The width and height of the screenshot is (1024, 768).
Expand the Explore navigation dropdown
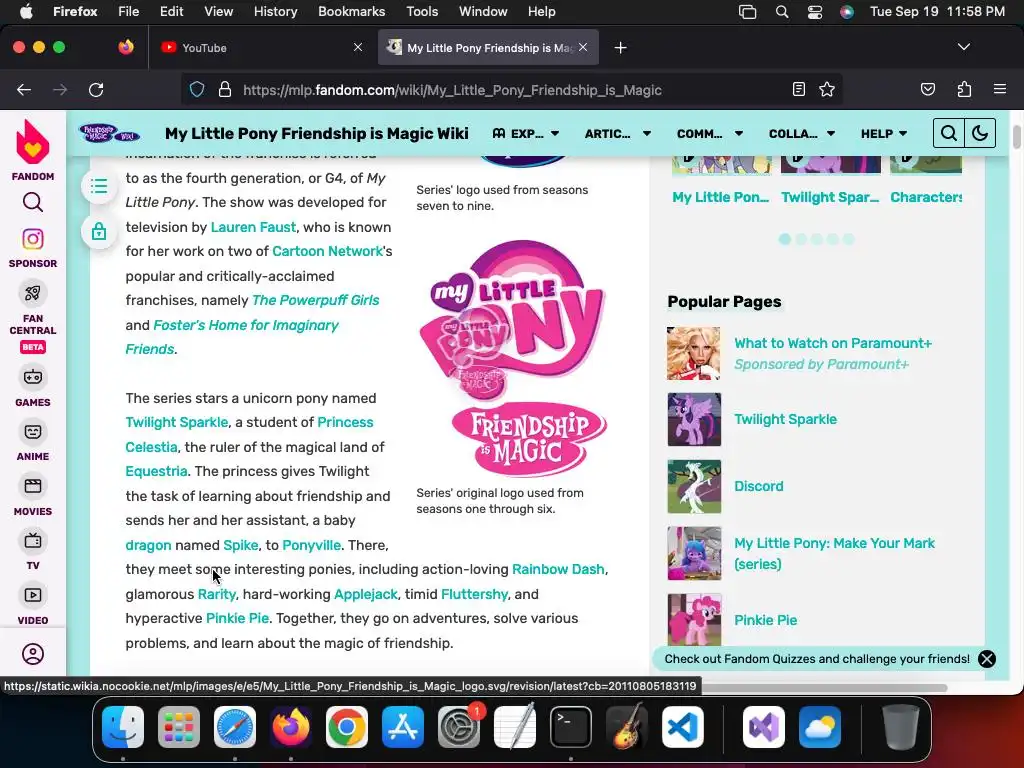click(x=526, y=133)
